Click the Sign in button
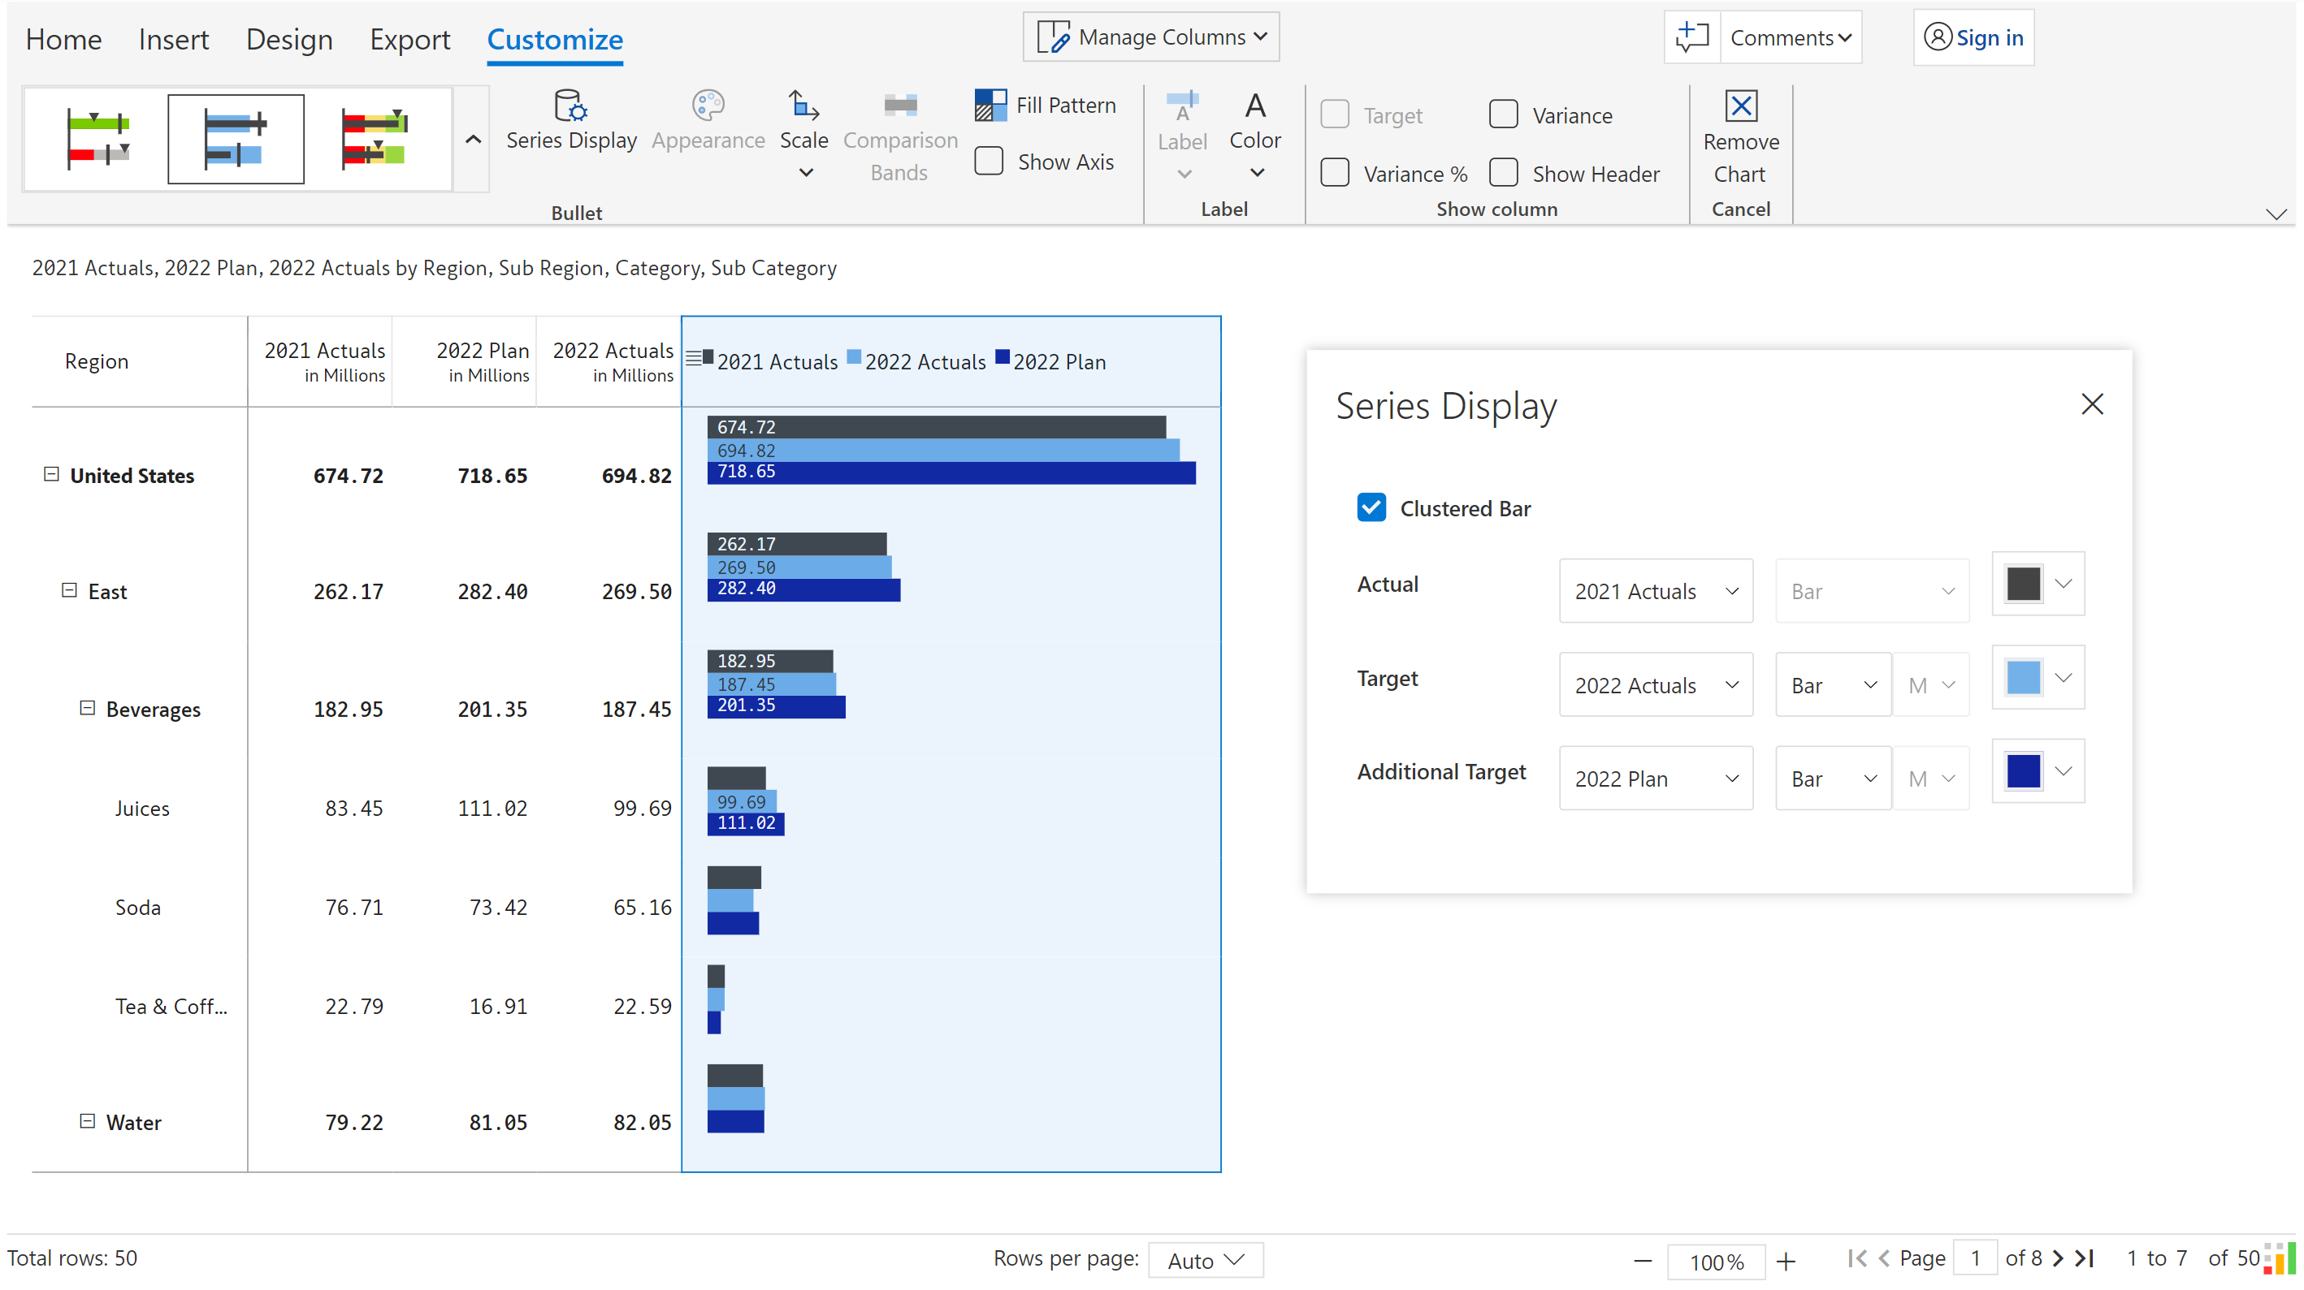The width and height of the screenshot is (2304, 1290). 1973,38
